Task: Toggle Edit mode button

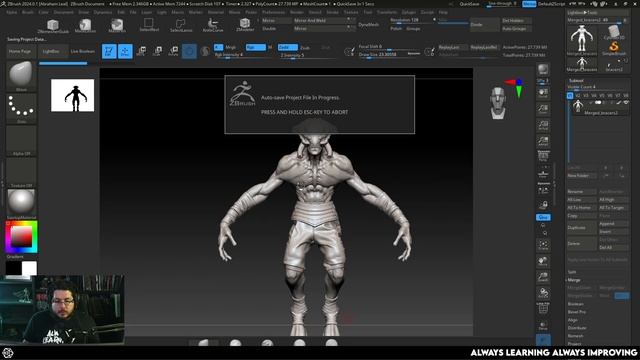Action: 109,51
